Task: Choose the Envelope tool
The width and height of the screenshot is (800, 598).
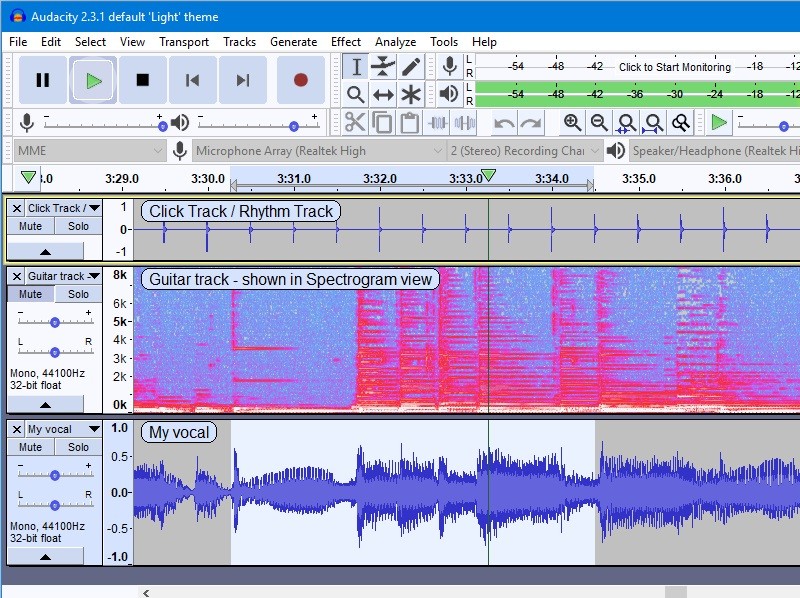Action: click(x=383, y=67)
